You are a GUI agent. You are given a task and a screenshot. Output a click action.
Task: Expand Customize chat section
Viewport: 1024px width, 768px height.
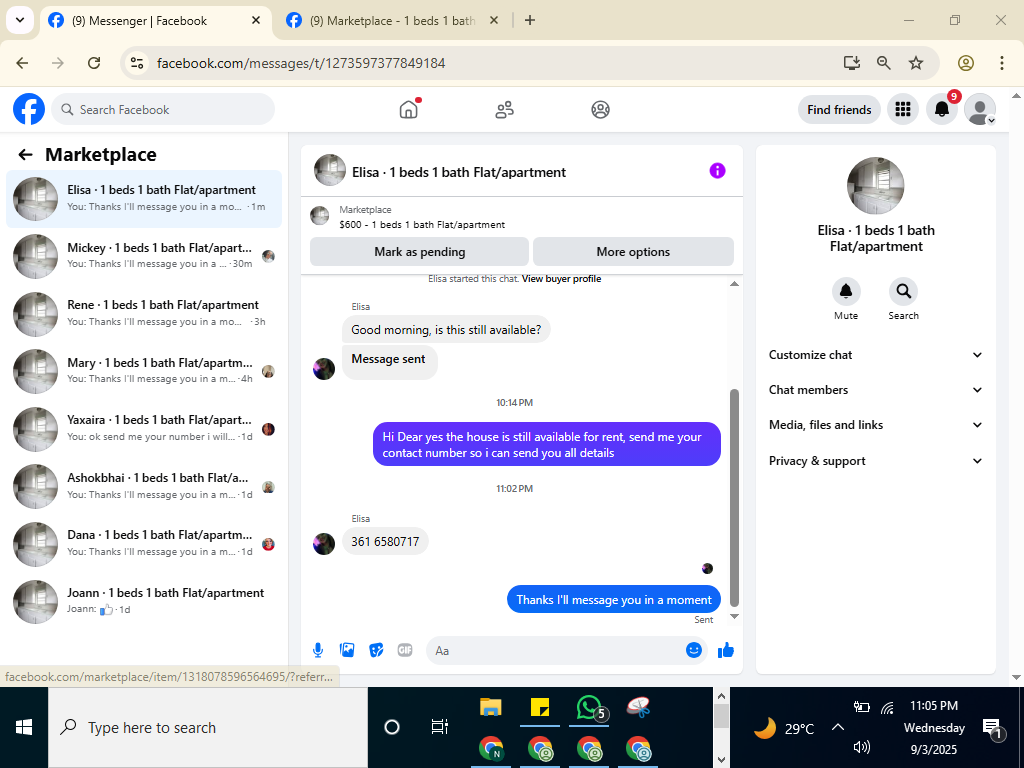point(875,355)
